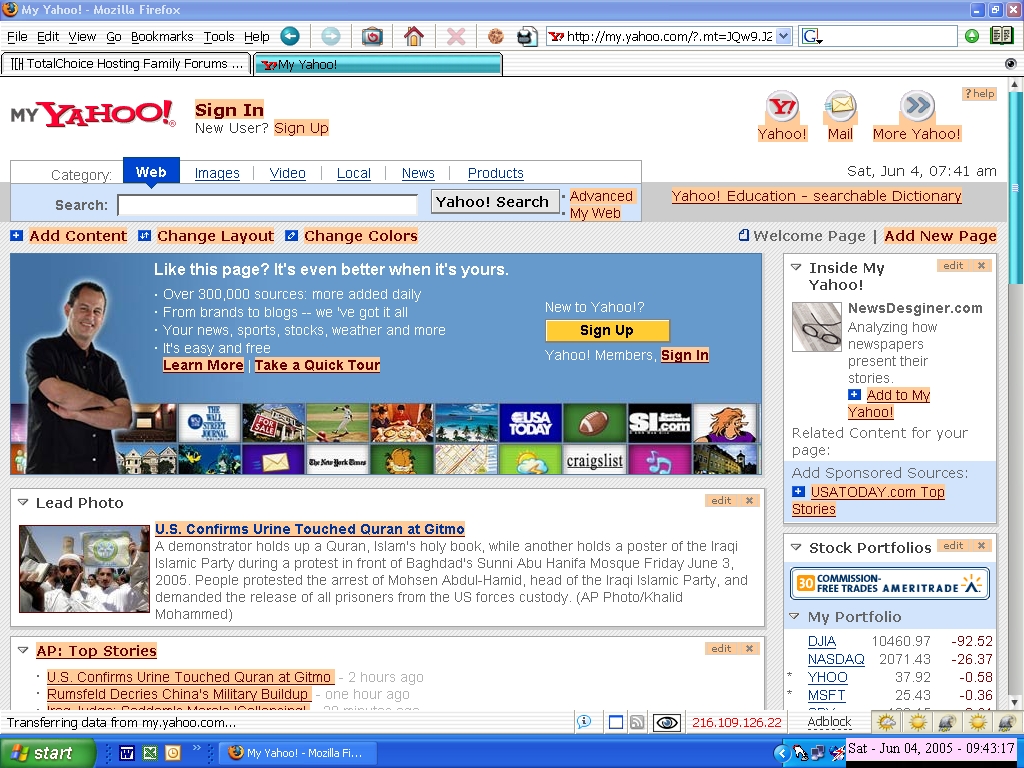This screenshot has width=1024, height=768.
Task: Close the Inside My Yahoo! module
Action: pyautogui.click(x=981, y=266)
